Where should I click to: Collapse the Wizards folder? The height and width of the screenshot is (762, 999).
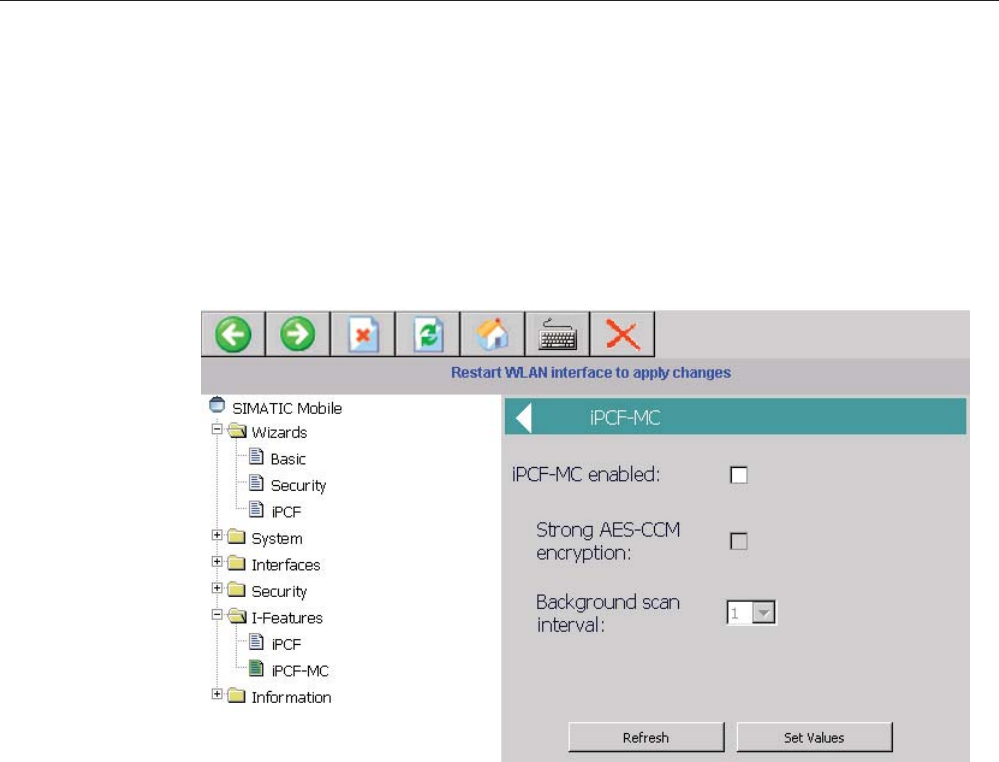(x=217, y=429)
